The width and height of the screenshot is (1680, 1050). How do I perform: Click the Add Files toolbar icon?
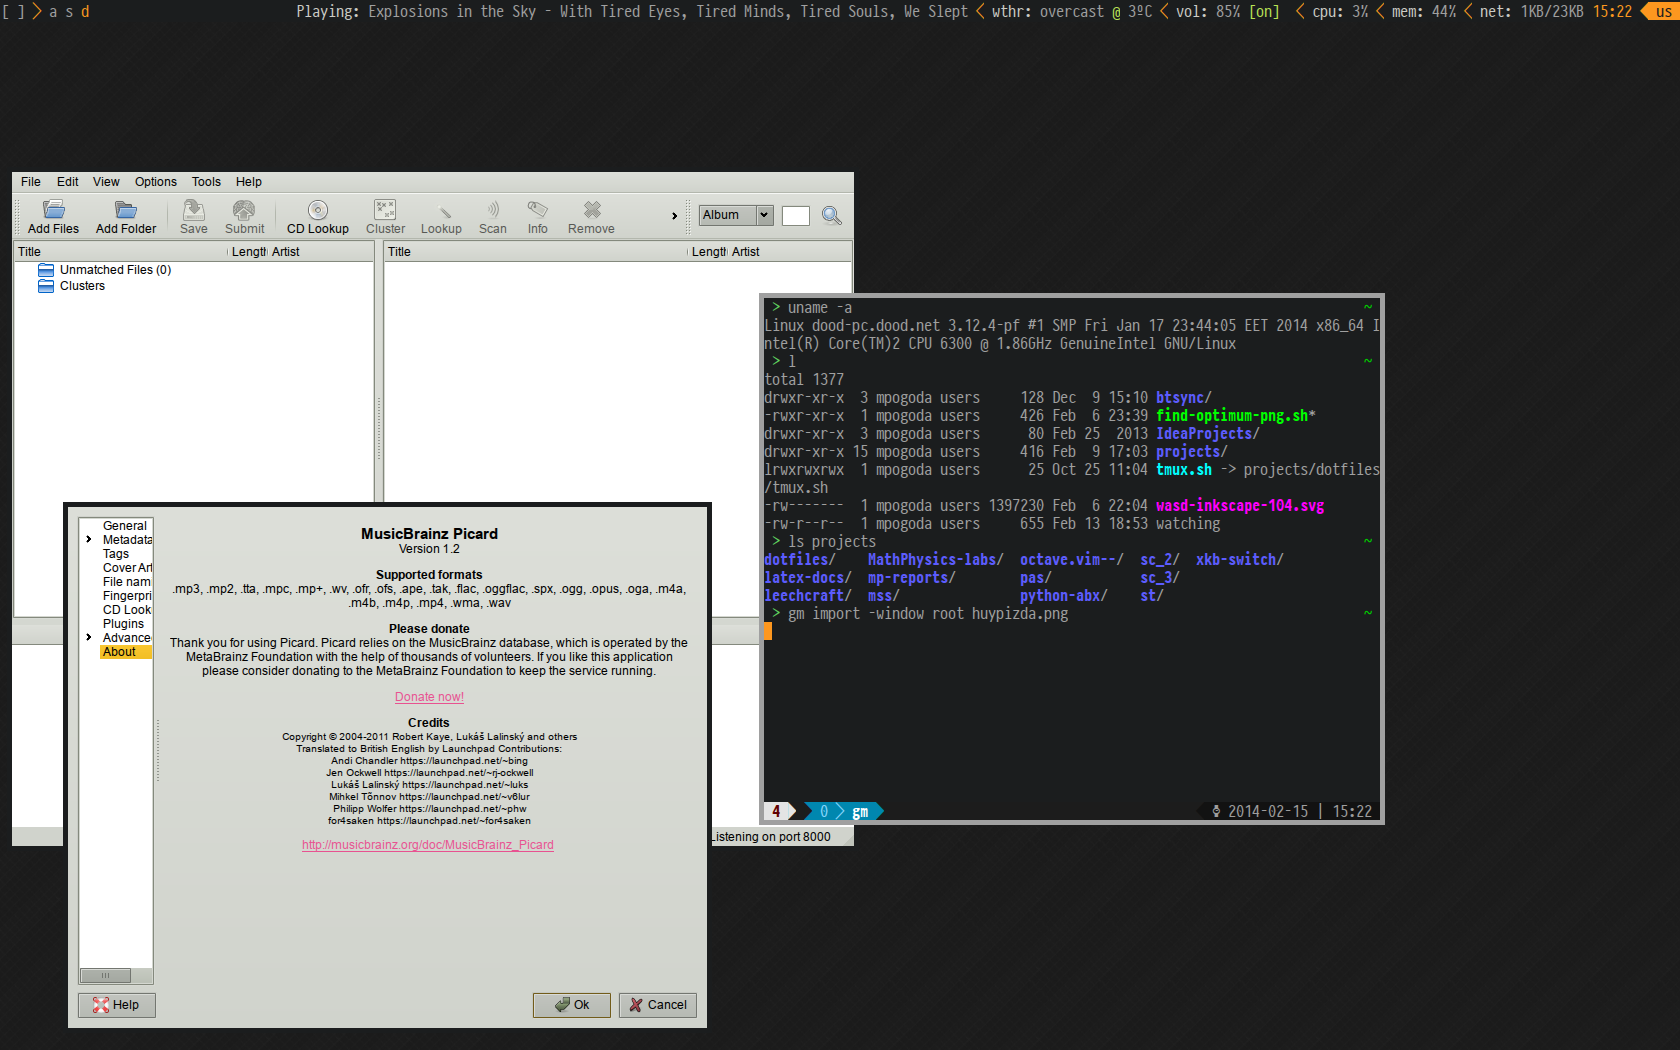54,210
